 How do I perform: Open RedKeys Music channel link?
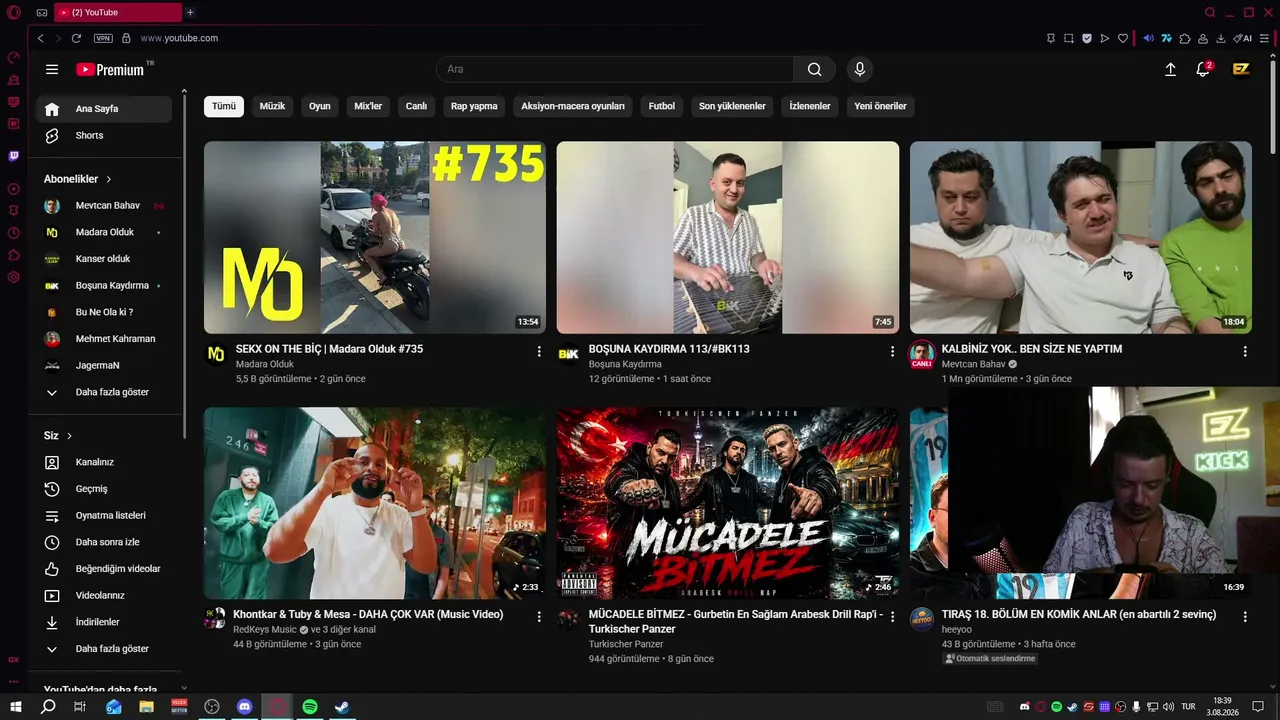265,630
